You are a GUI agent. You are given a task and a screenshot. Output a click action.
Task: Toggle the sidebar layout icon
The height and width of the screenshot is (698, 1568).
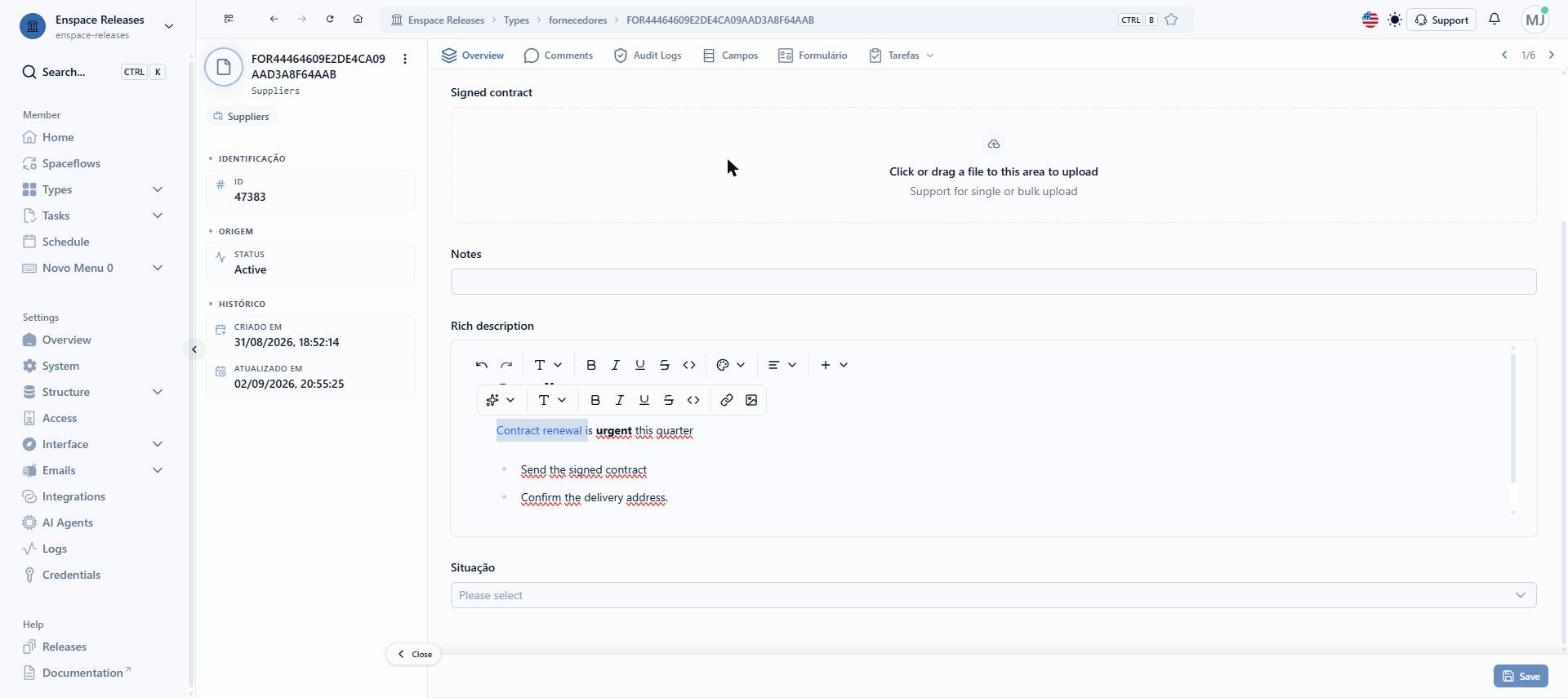click(229, 19)
